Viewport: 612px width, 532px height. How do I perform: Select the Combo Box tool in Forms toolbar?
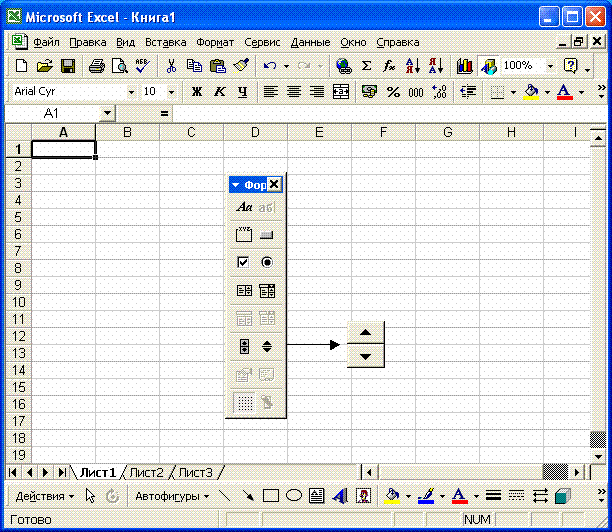267,290
